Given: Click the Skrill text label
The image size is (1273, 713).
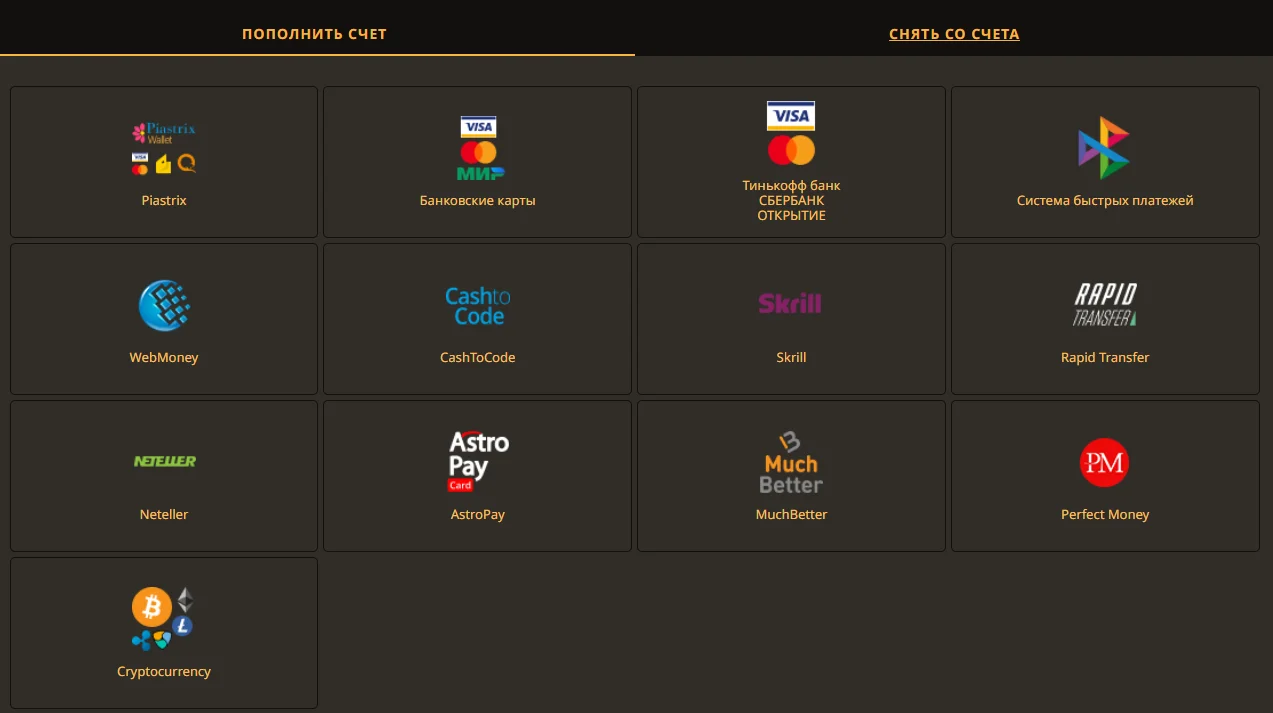Looking at the screenshot, I should tap(791, 357).
